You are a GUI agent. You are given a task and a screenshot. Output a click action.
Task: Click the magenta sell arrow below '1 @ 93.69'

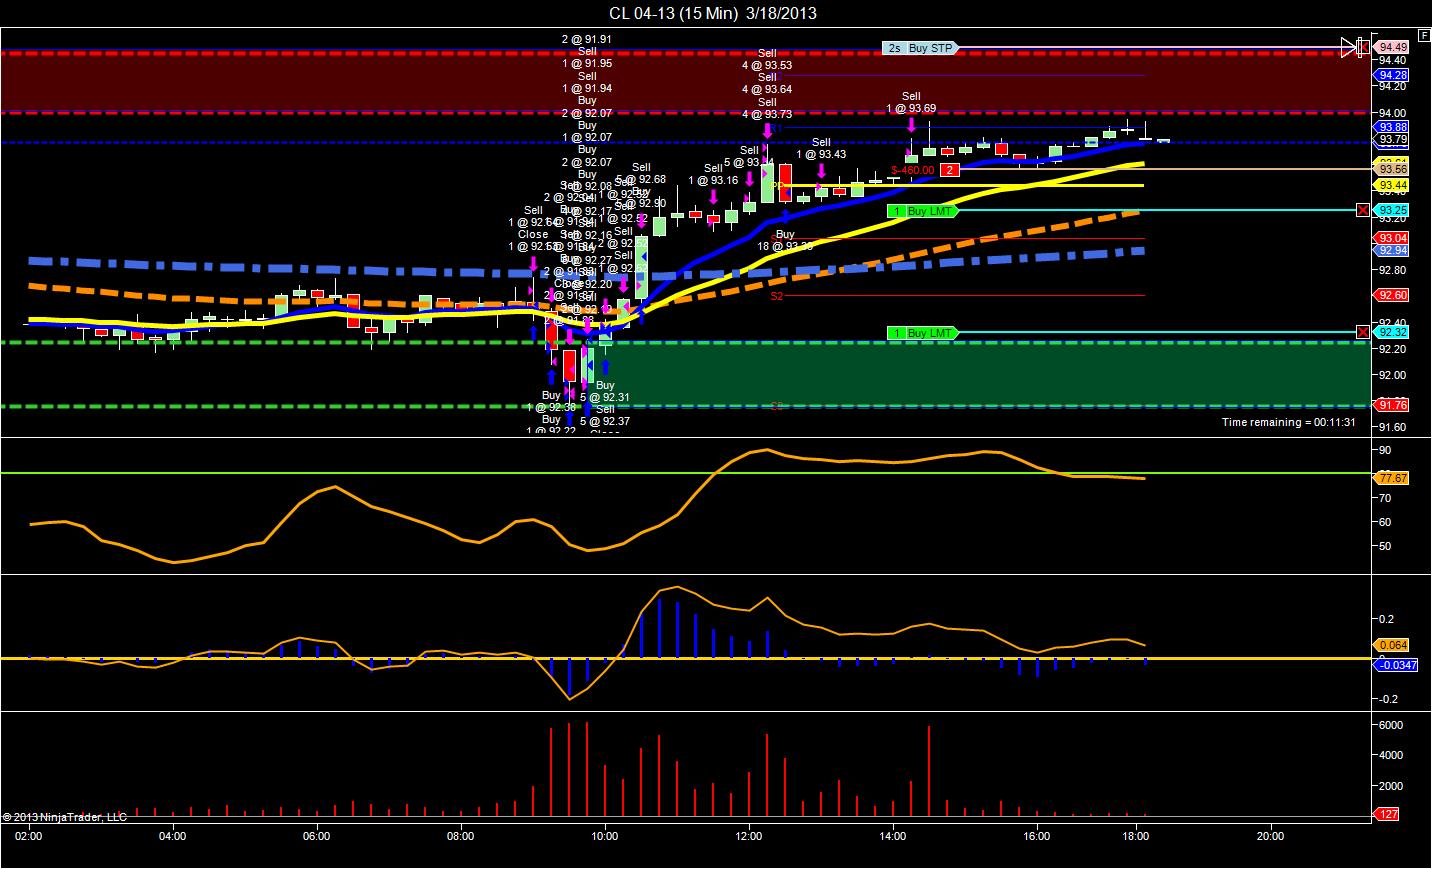tap(911, 124)
